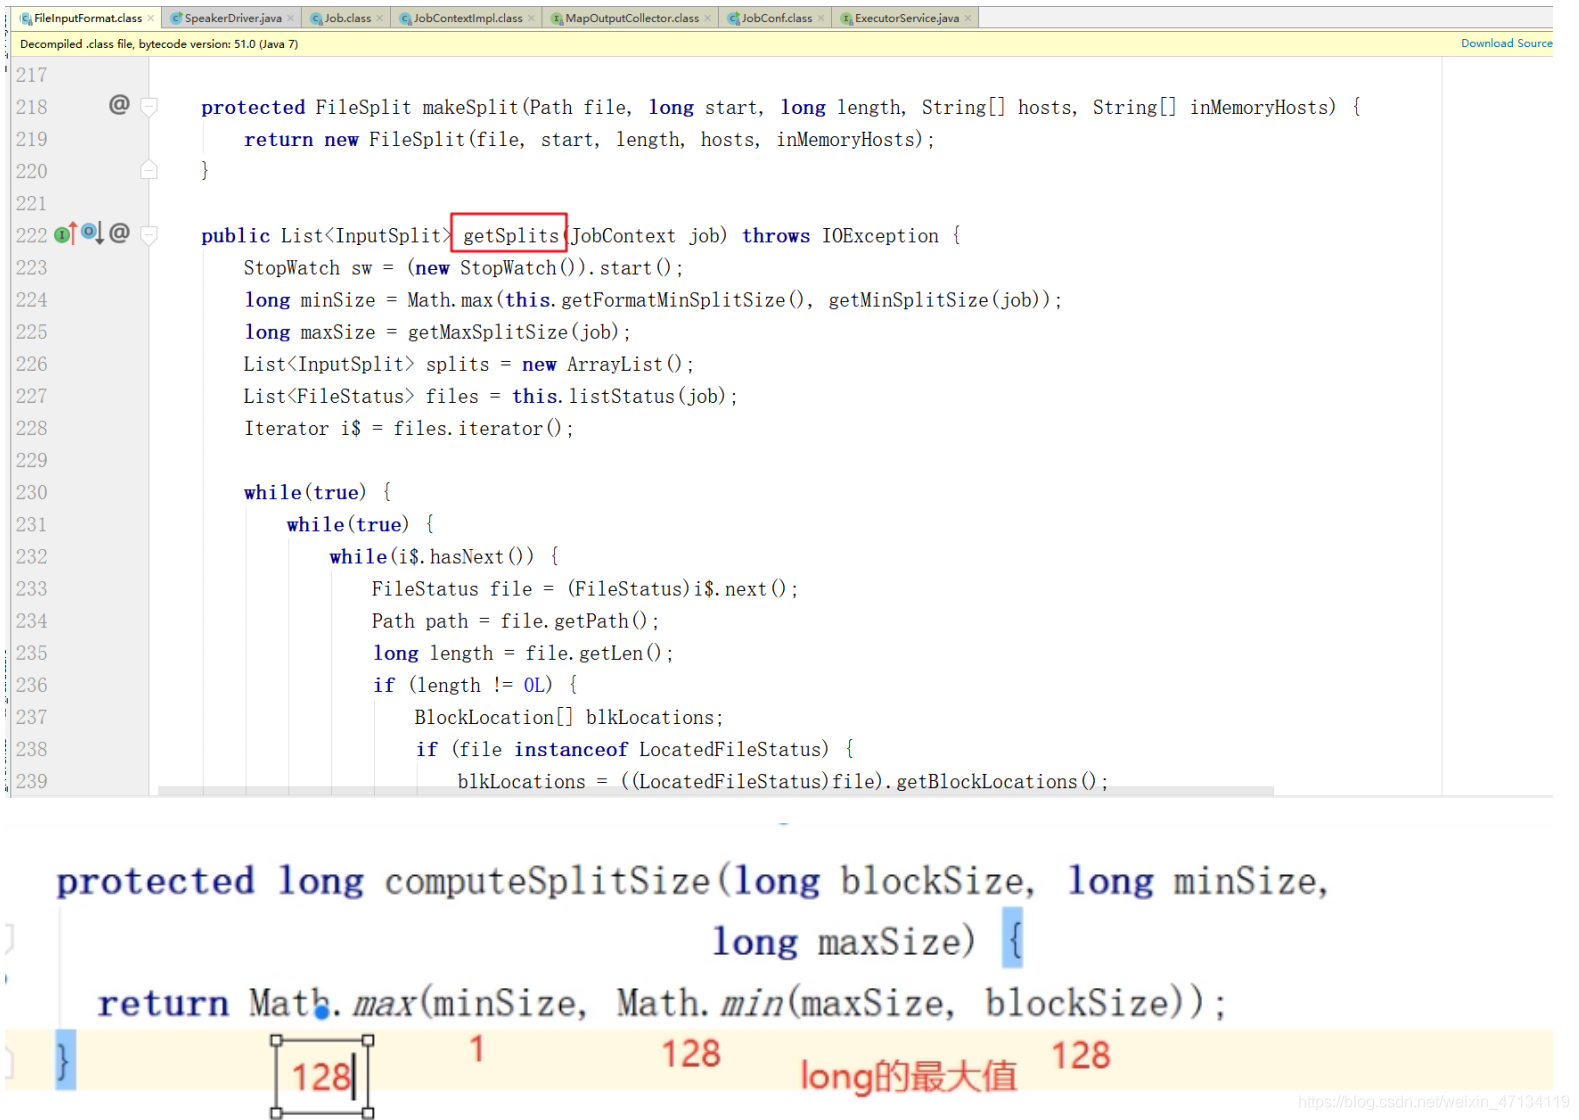
Task: Click file.getLen() on line 235
Action: point(593,653)
